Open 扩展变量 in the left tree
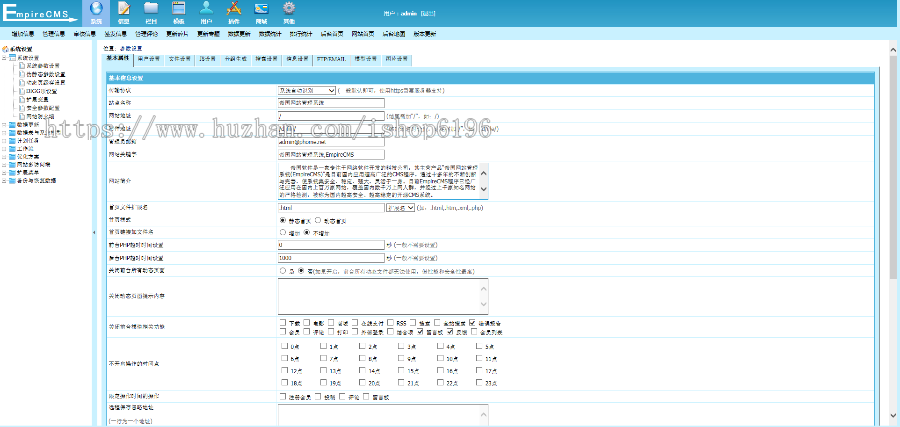This screenshot has width=900, height=427. [x=37, y=99]
